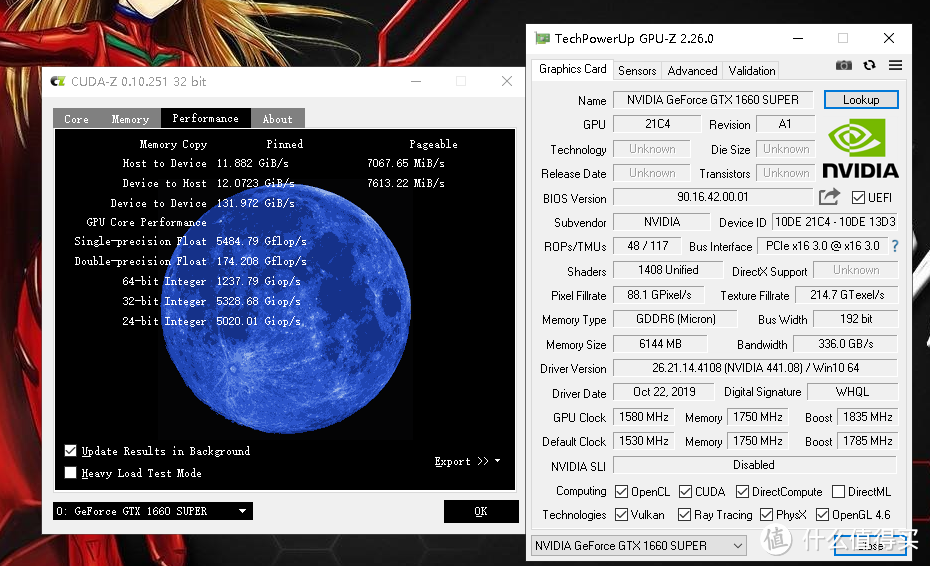
Task: Click the NVIDIA SLI Disabled field
Action: click(x=754, y=465)
